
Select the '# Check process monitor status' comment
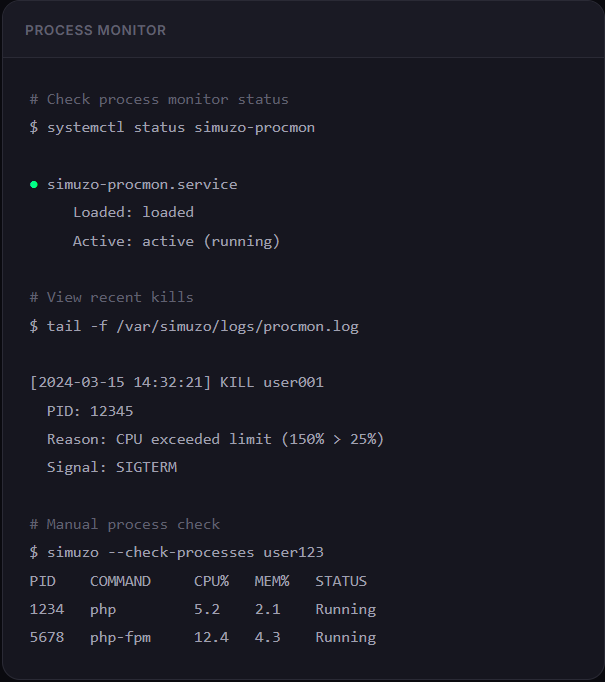pyautogui.click(x=159, y=100)
